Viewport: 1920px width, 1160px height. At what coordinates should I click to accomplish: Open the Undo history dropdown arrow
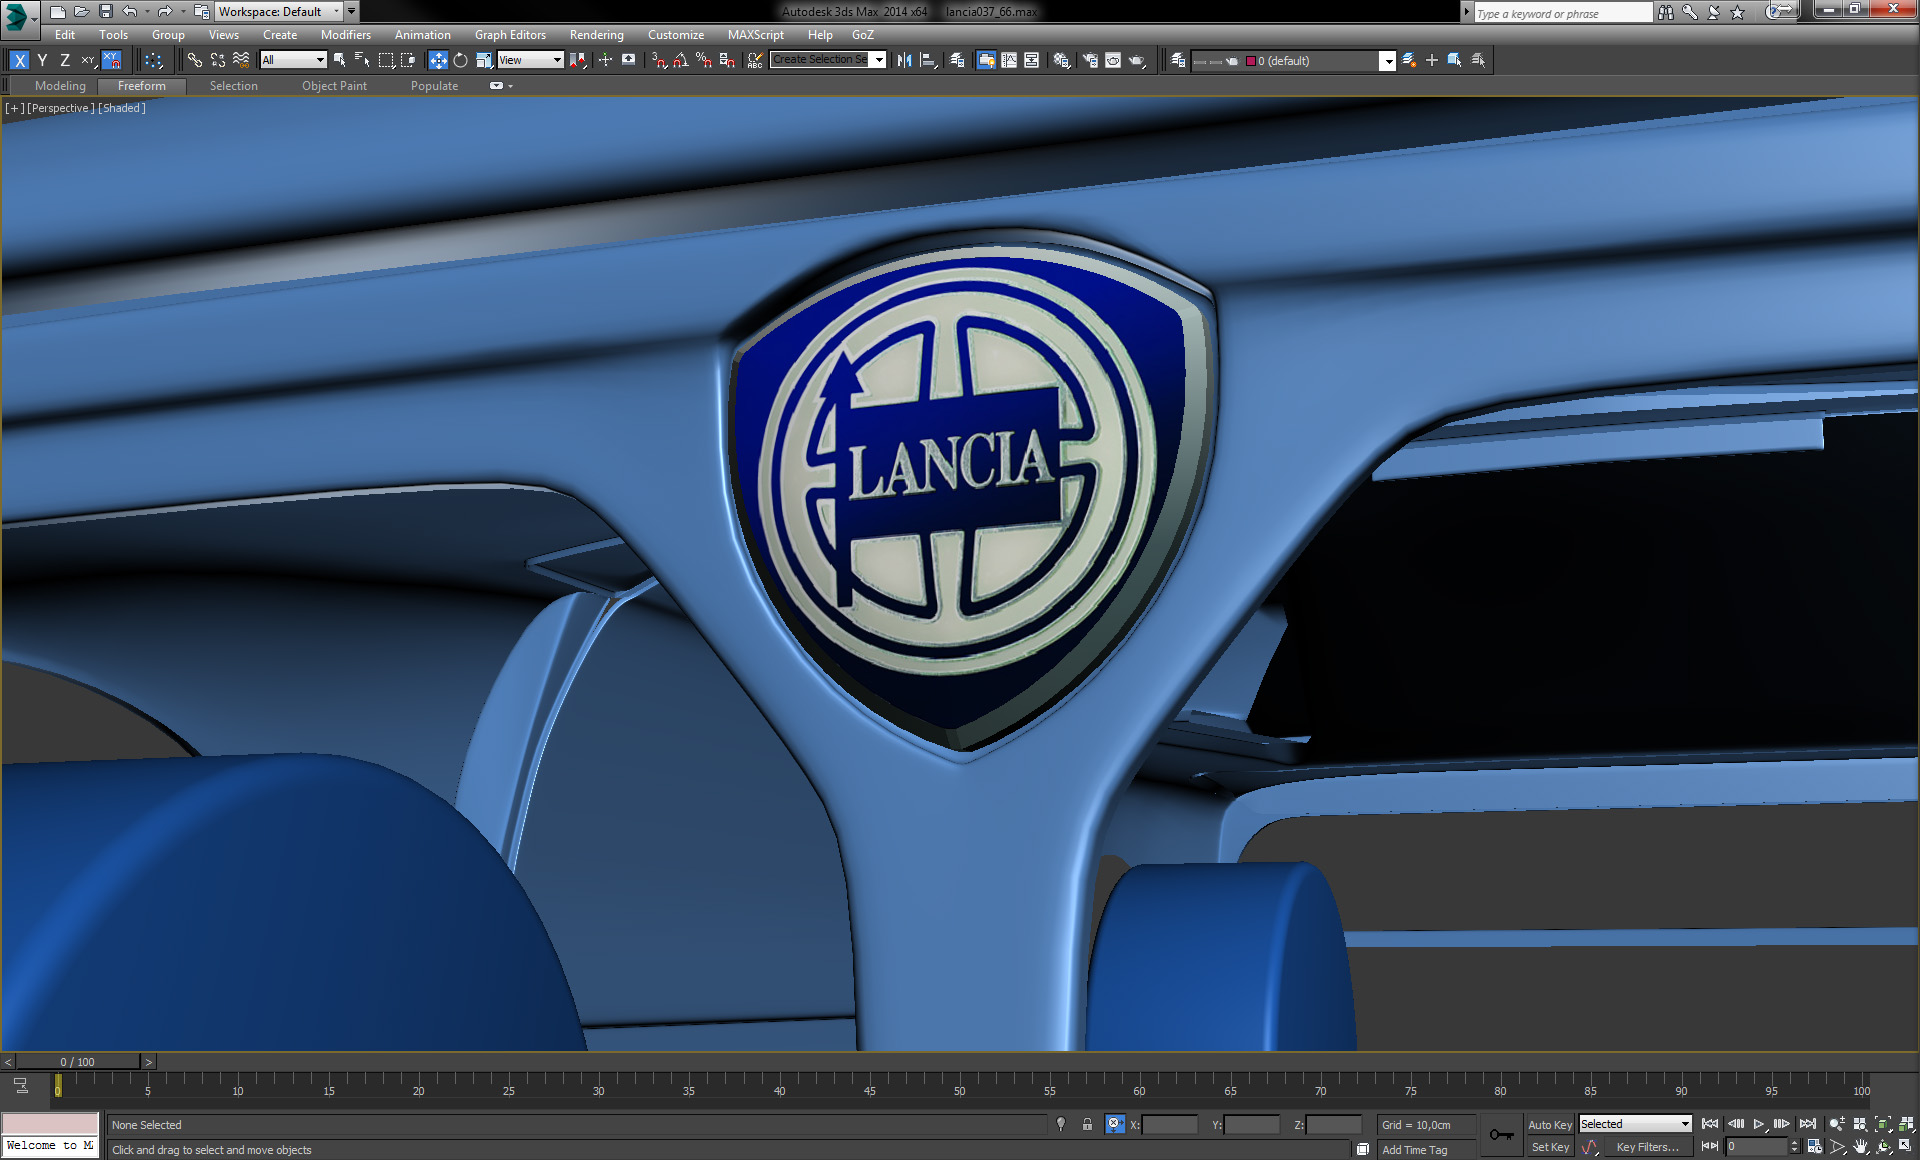[x=146, y=12]
